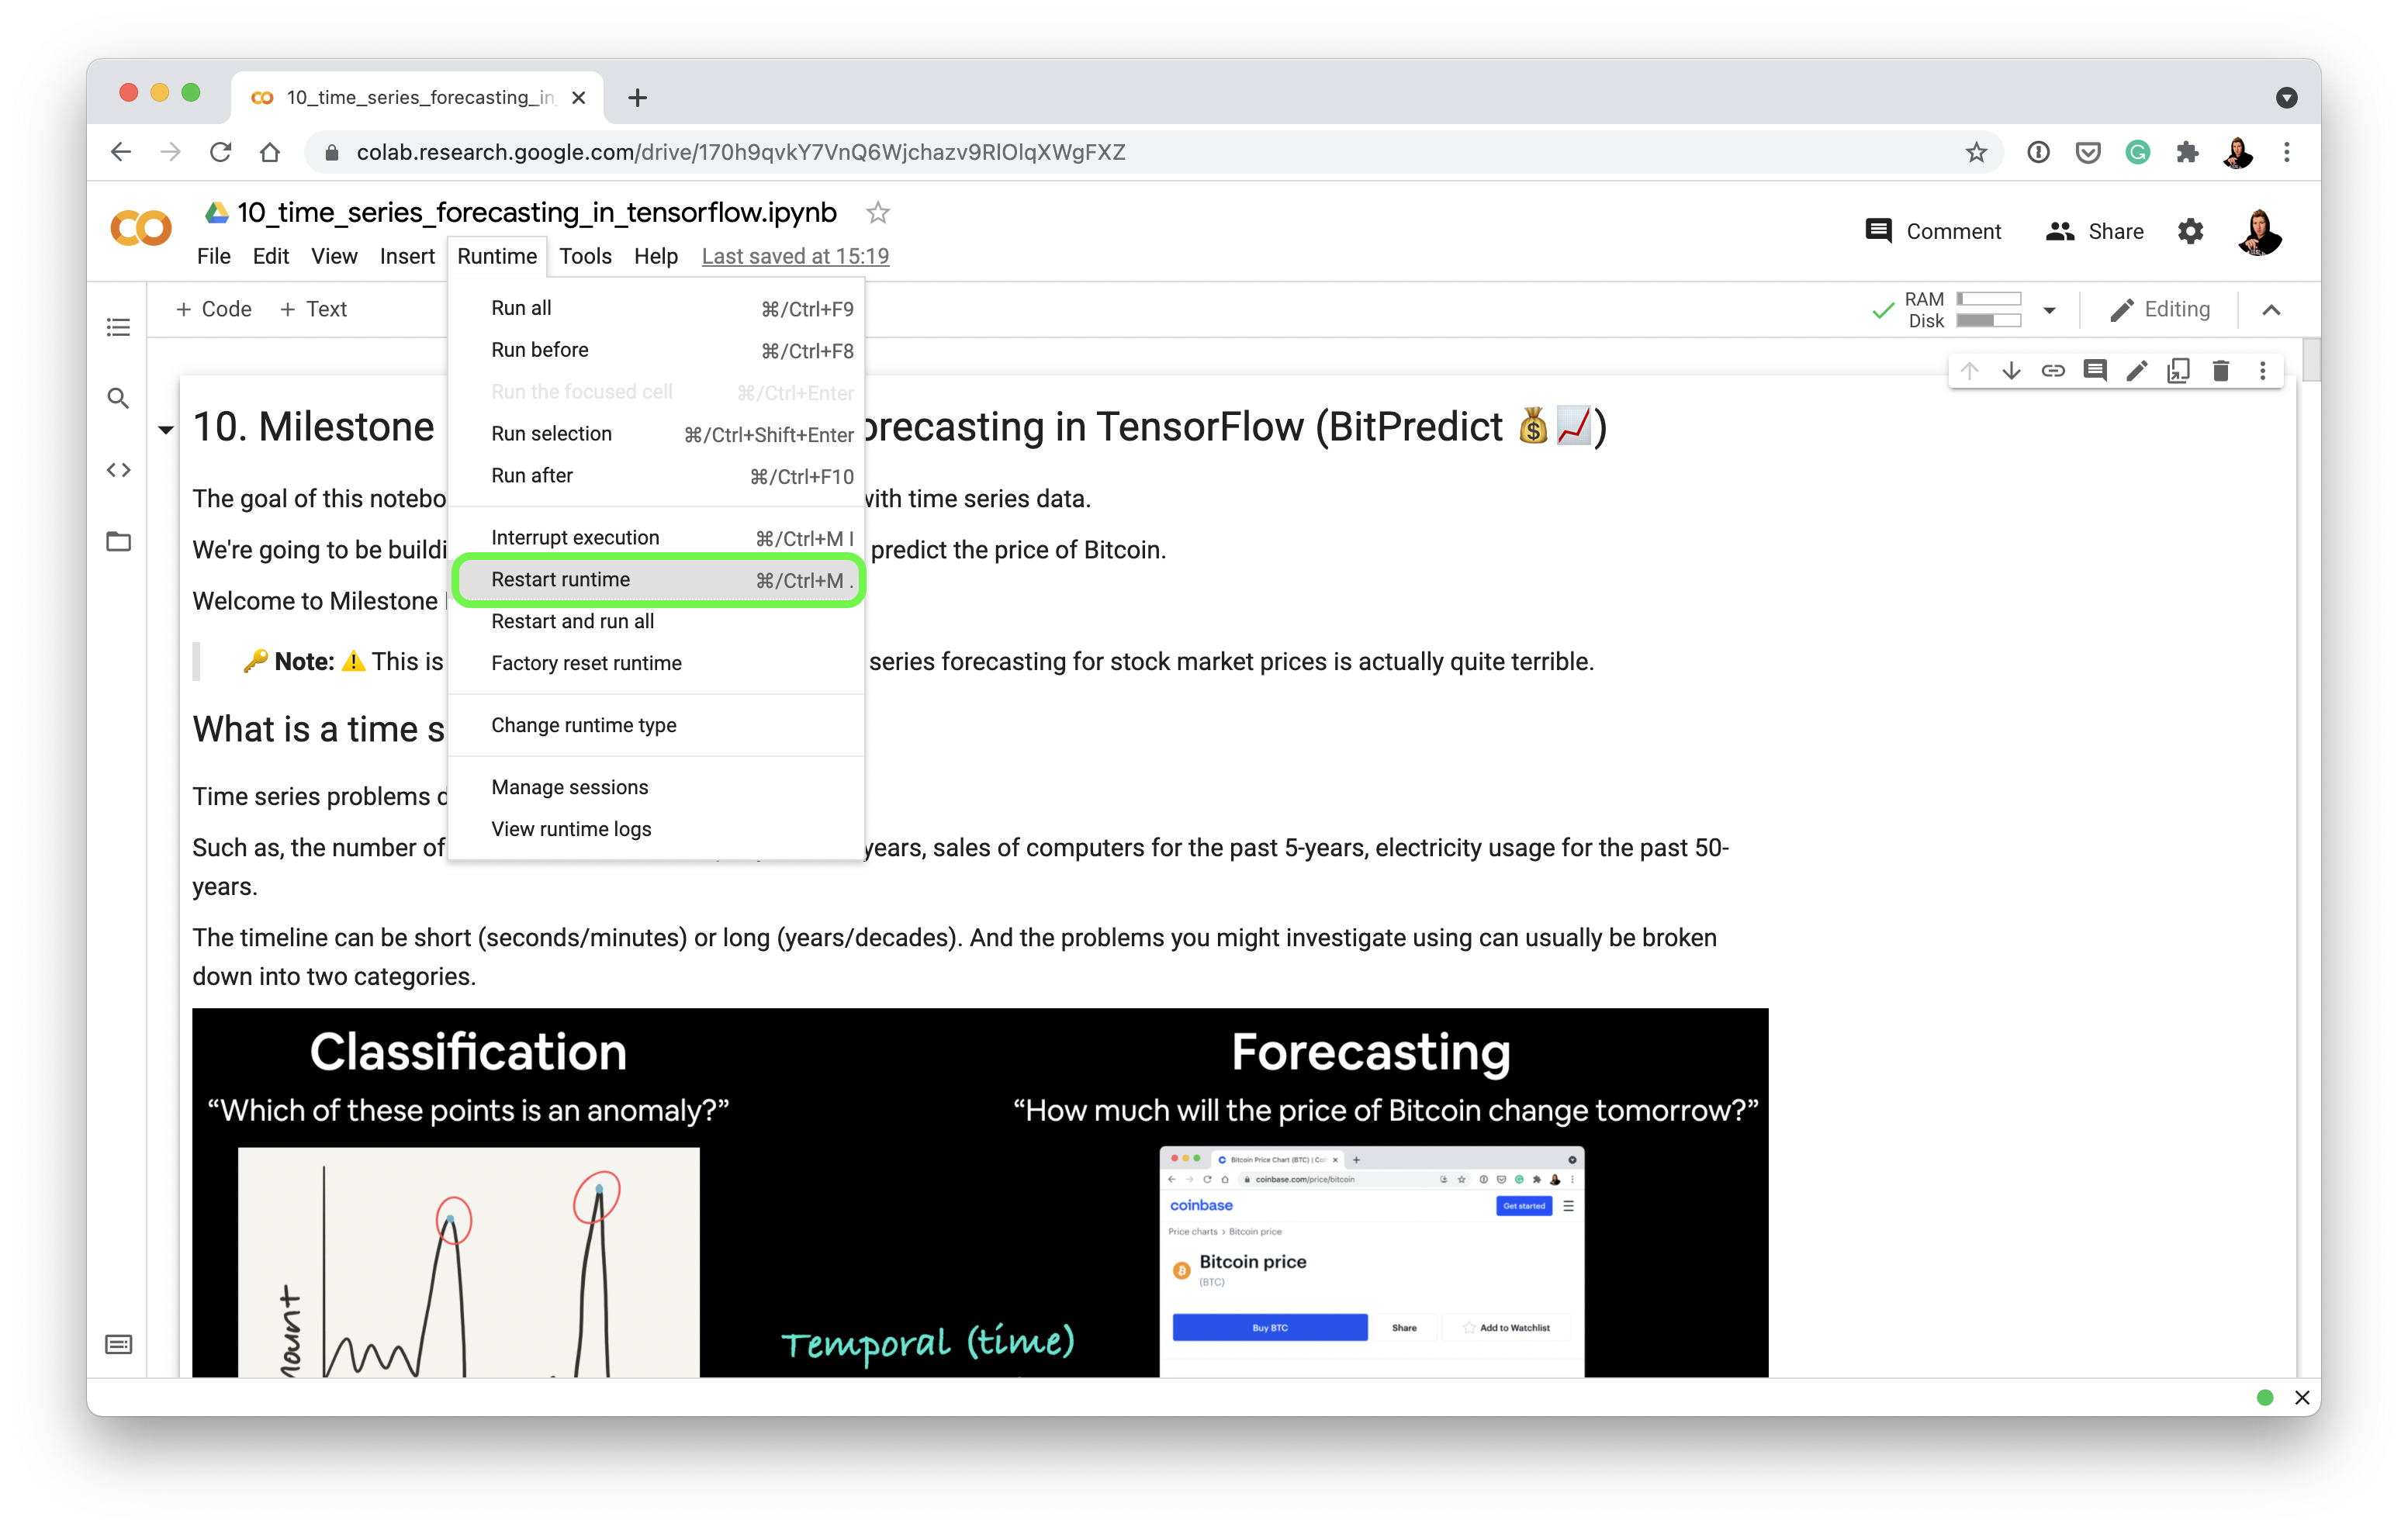Viewport: 2408px width, 1531px height.
Task: Open the notebook settings gear icon
Action: (2190, 231)
